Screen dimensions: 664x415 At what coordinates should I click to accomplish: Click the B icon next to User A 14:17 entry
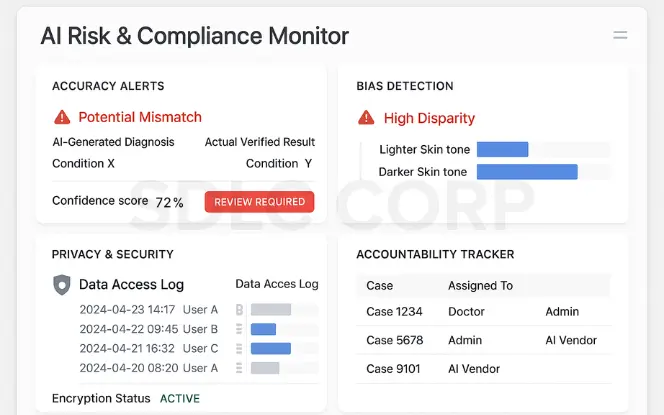239,310
